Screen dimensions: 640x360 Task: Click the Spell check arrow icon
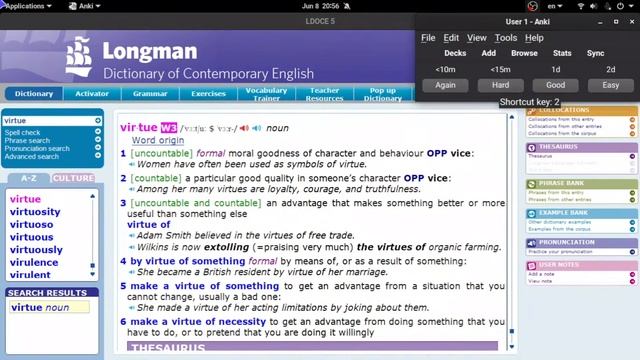coord(98,131)
